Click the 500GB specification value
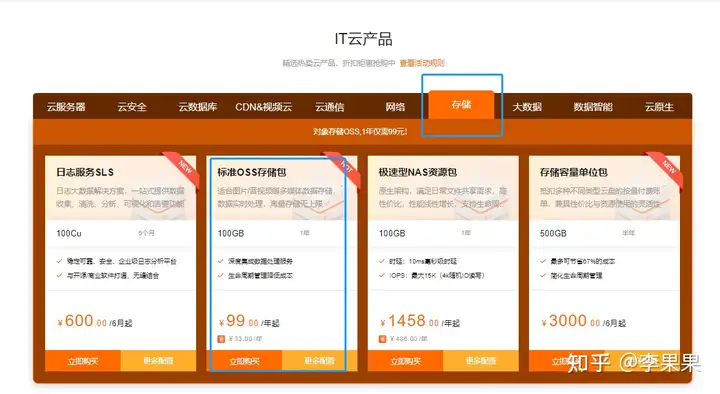Viewport: 720px width, 394px height. [x=553, y=233]
